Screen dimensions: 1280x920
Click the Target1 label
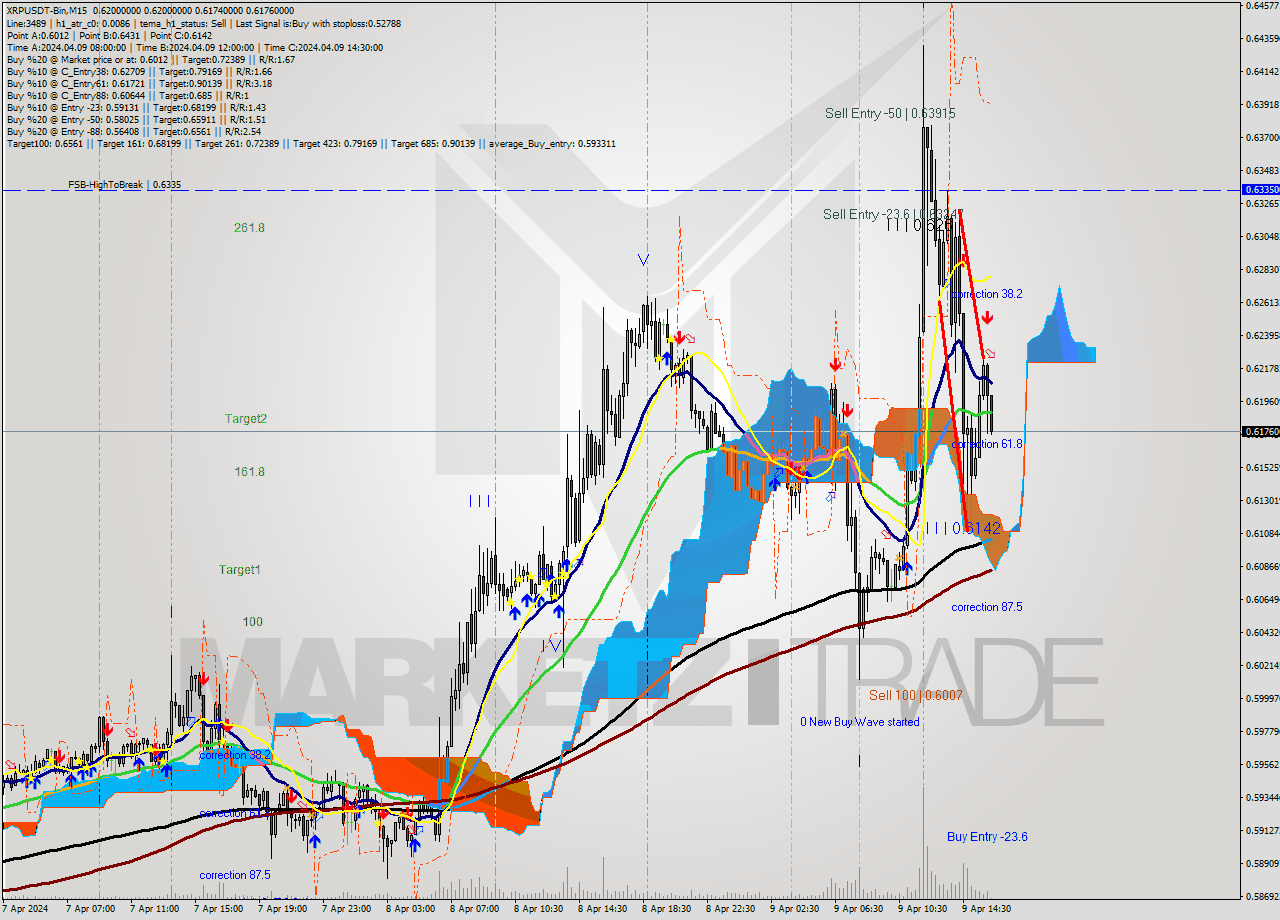click(240, 570)
